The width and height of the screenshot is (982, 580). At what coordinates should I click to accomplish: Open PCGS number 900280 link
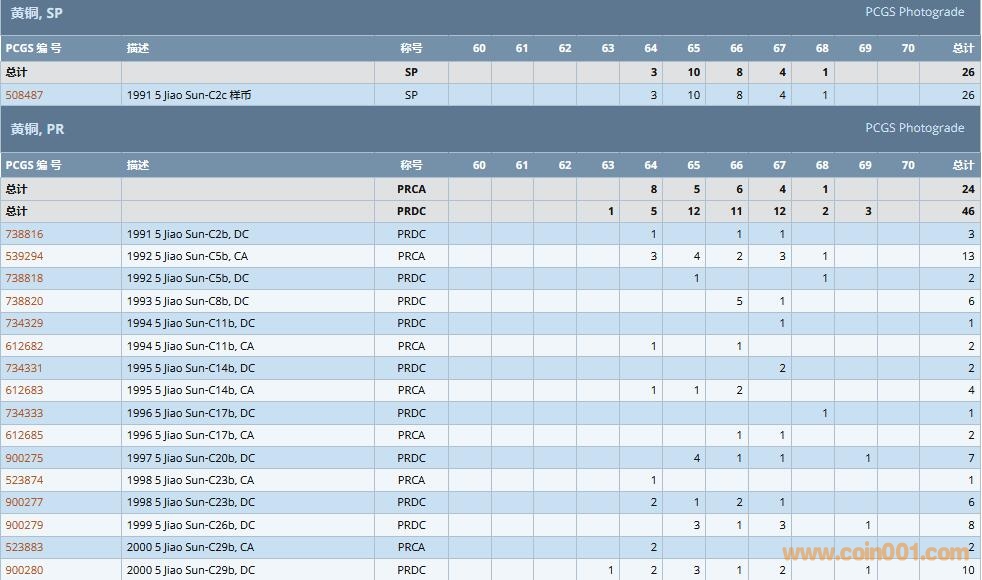tap(25, 570)
